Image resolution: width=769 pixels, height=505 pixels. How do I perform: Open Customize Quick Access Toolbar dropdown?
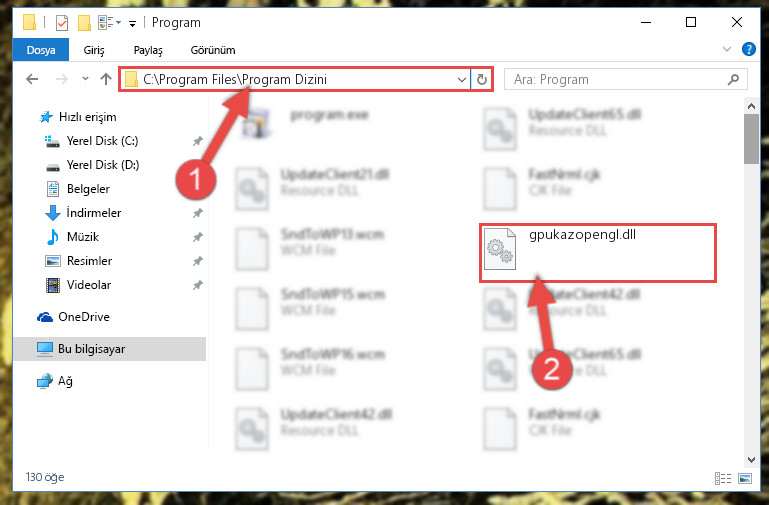point(132,23)
